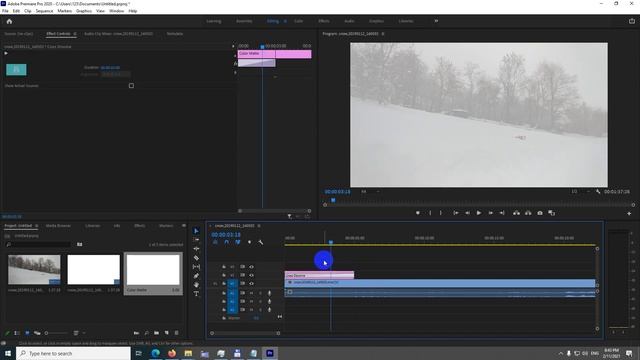Open Program monitor playback resolution dropdown
The width and height of the screenshot is (640, 360).
pos(580,191)
